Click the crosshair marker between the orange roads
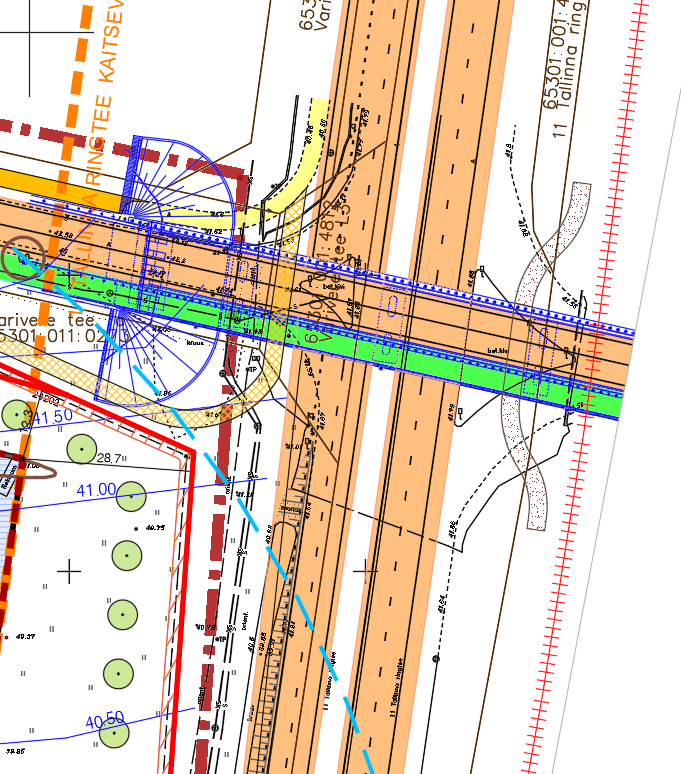This screenshot has height=774, width=681. point(365,570)
